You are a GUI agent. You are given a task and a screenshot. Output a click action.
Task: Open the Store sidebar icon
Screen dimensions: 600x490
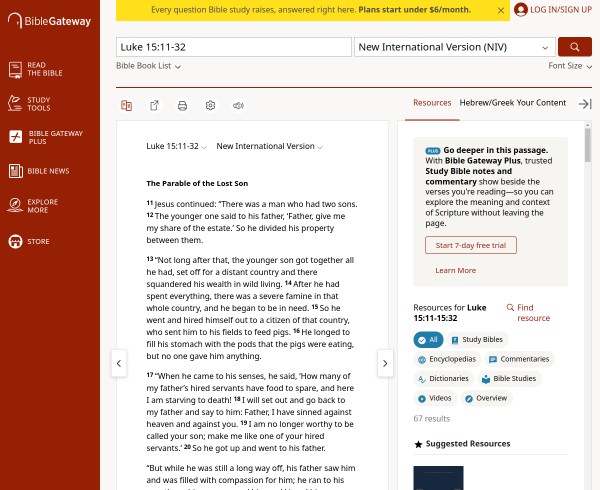click(16, 241)
